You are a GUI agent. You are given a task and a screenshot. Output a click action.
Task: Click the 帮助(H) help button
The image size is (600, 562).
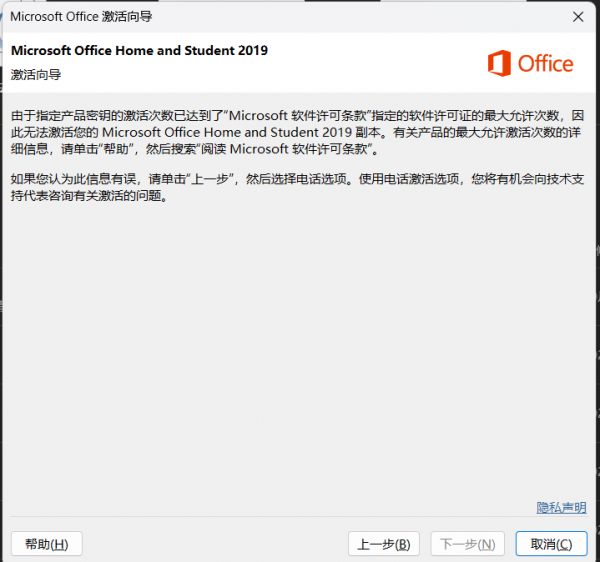[47, 544]
